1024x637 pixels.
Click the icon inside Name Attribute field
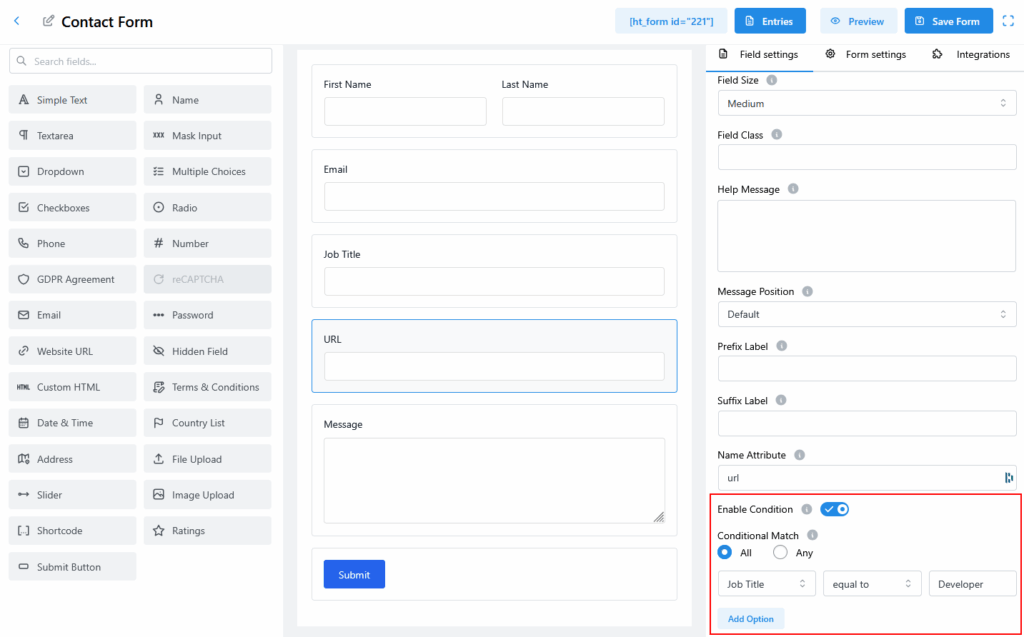coord(1008,478)
